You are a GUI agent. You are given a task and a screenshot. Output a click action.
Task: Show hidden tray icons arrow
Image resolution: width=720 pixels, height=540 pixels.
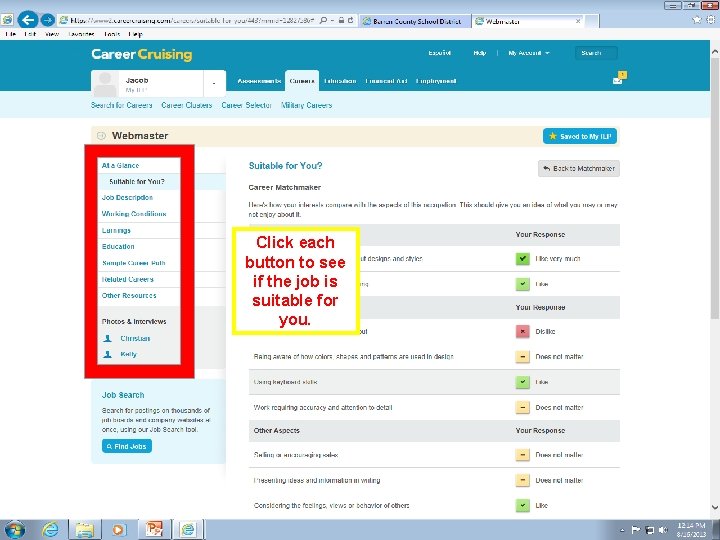click(622, 530)
